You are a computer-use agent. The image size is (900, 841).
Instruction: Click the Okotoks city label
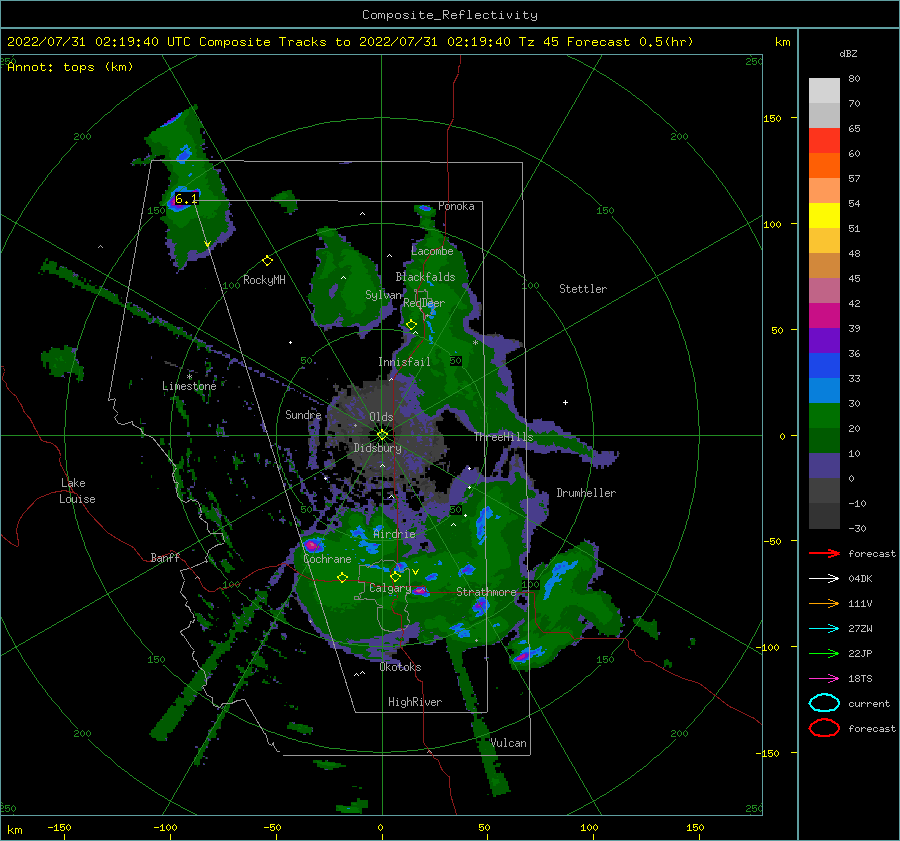click(400, 667)
